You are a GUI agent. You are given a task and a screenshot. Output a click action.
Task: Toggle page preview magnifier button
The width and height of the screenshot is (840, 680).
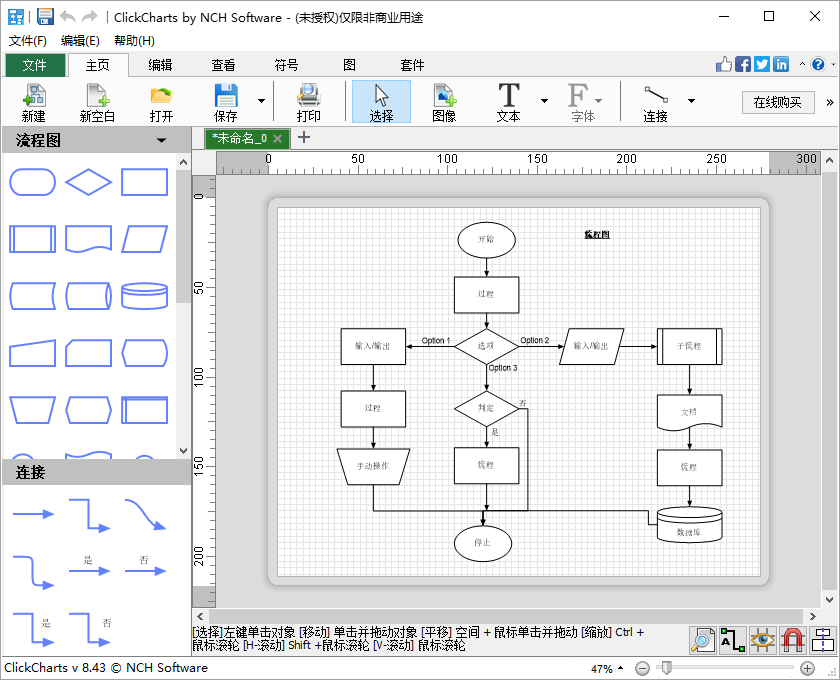[x=702, y=640]
